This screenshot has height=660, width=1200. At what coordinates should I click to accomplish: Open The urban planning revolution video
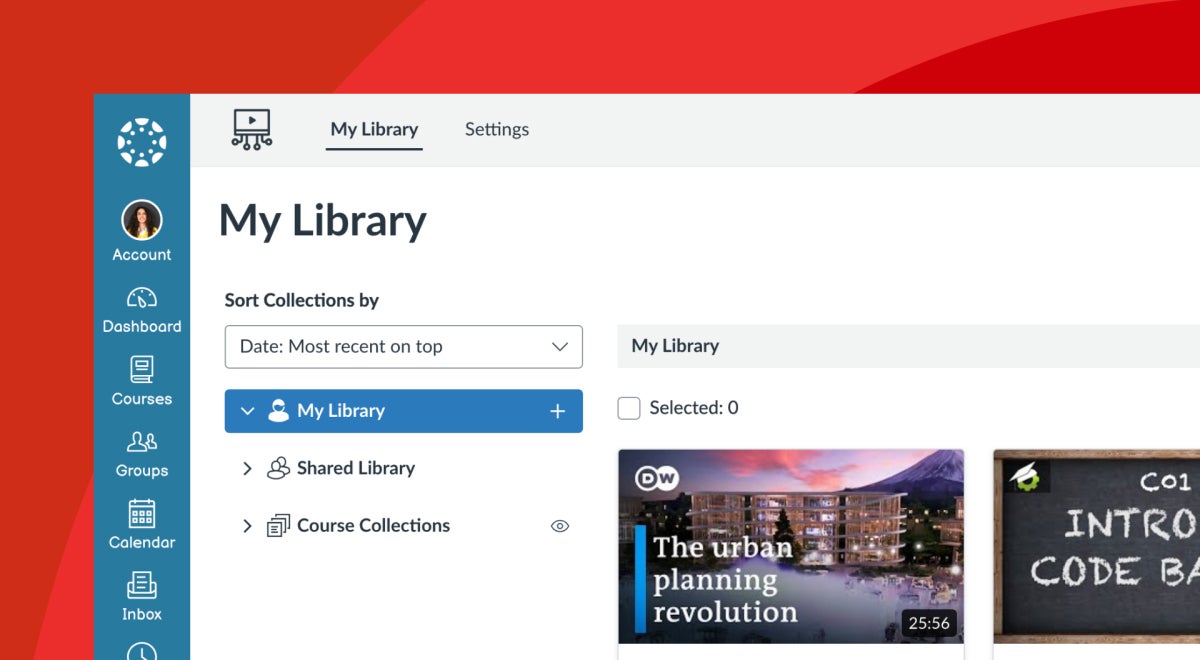pyautogui.click(x=791, y=546)
